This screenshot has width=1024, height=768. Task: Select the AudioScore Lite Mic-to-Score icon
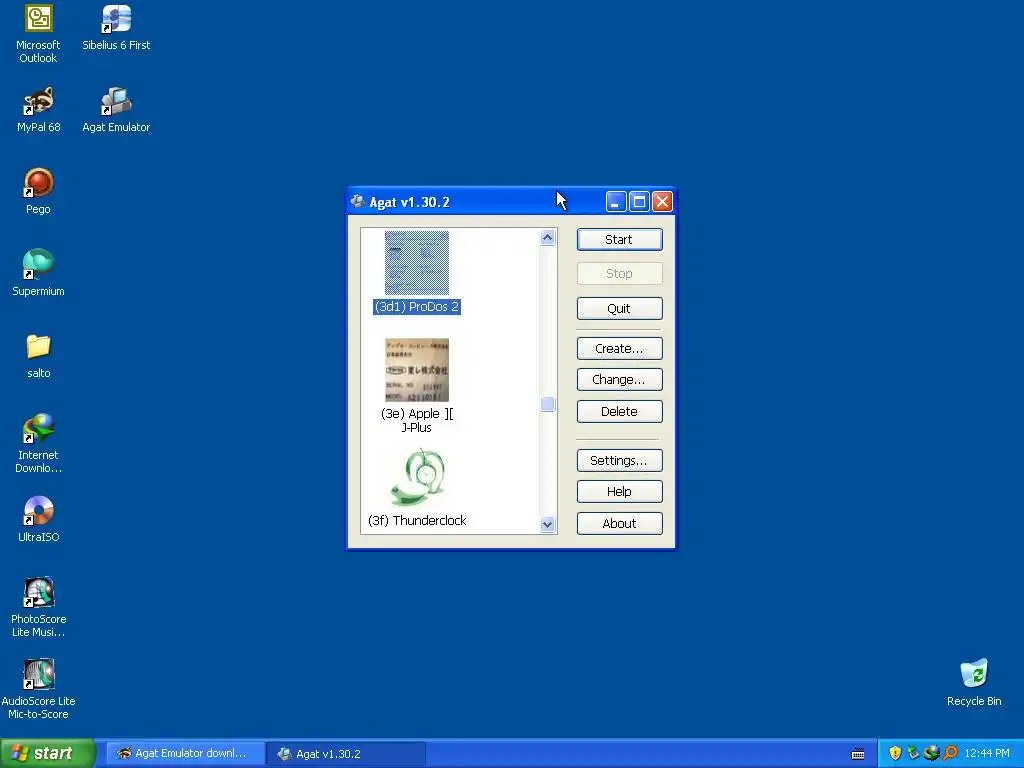(38, 689)
